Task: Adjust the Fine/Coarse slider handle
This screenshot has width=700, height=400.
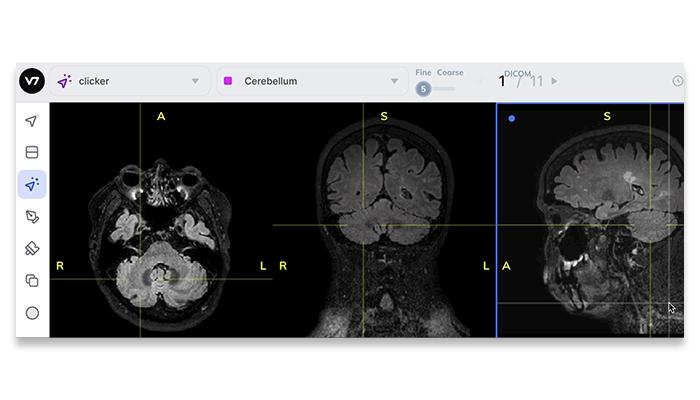Action: click(423, 89)
